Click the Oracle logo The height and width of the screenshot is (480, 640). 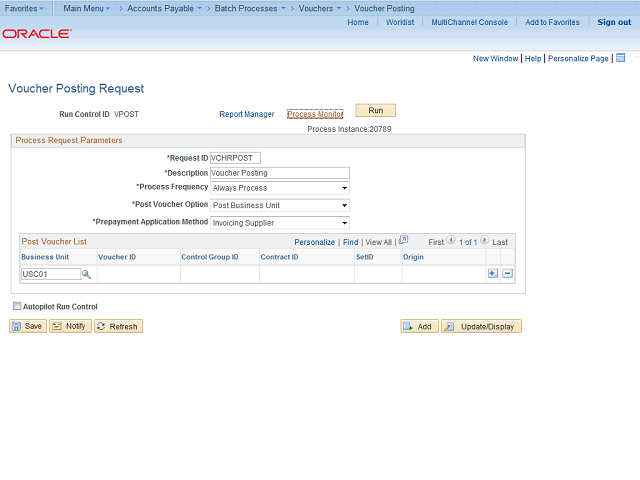[37, 33]
